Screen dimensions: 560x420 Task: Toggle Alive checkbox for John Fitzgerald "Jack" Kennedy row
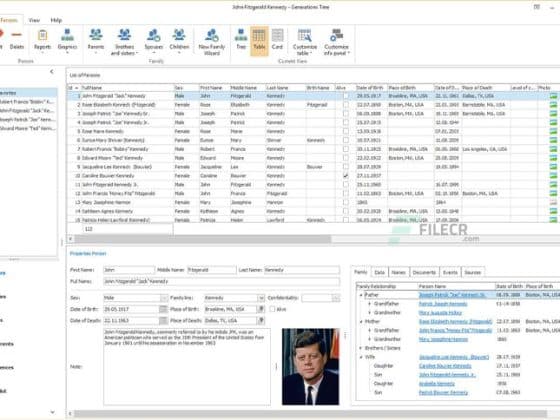click(x=346, y=96)
